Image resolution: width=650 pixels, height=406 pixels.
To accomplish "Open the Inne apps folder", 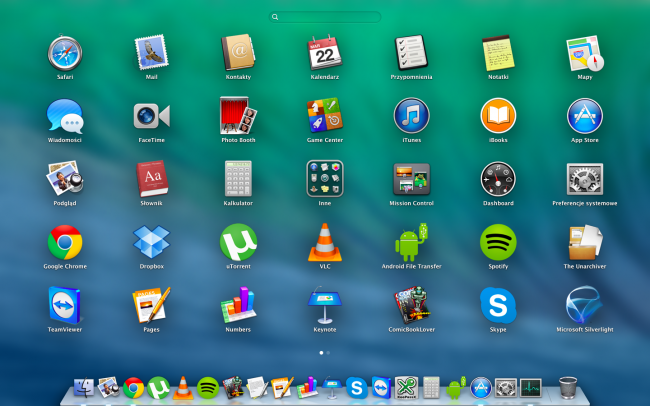I will click(x=325, y=178).
